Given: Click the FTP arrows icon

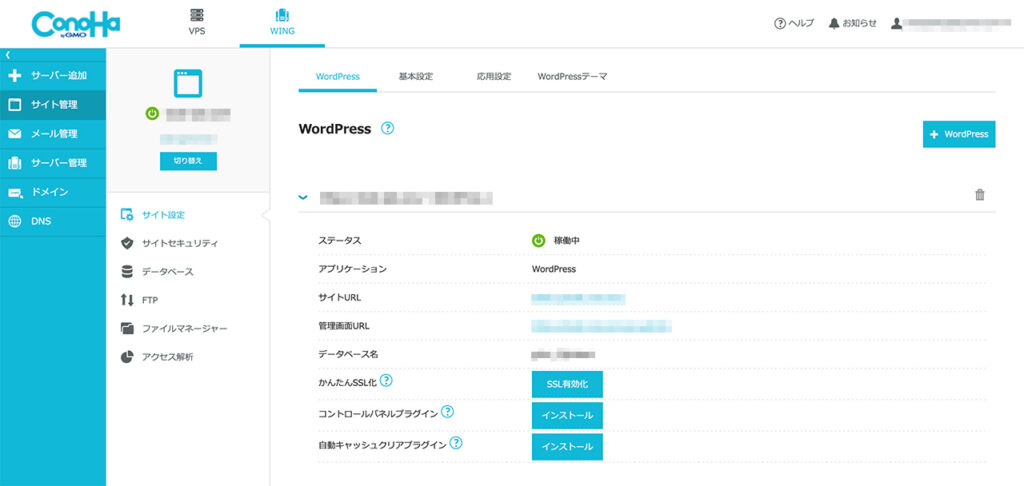Looking at the screenshot, I should 127,300.
